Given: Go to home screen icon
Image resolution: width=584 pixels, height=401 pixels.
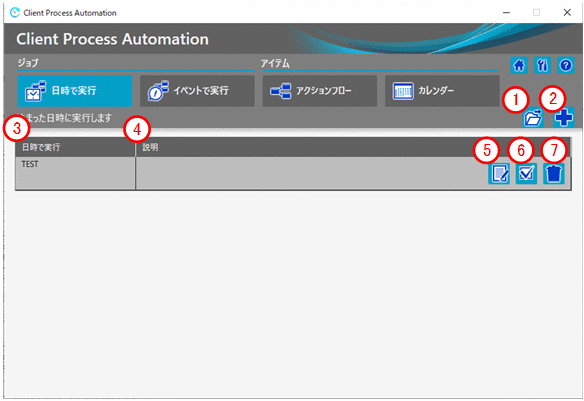Looking at the screenshot, I should pos(519,66).
